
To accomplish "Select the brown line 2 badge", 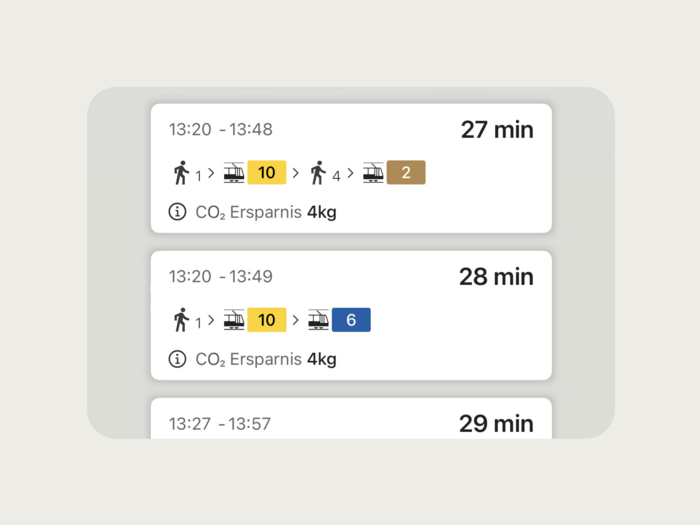I will tap(406, 173).
